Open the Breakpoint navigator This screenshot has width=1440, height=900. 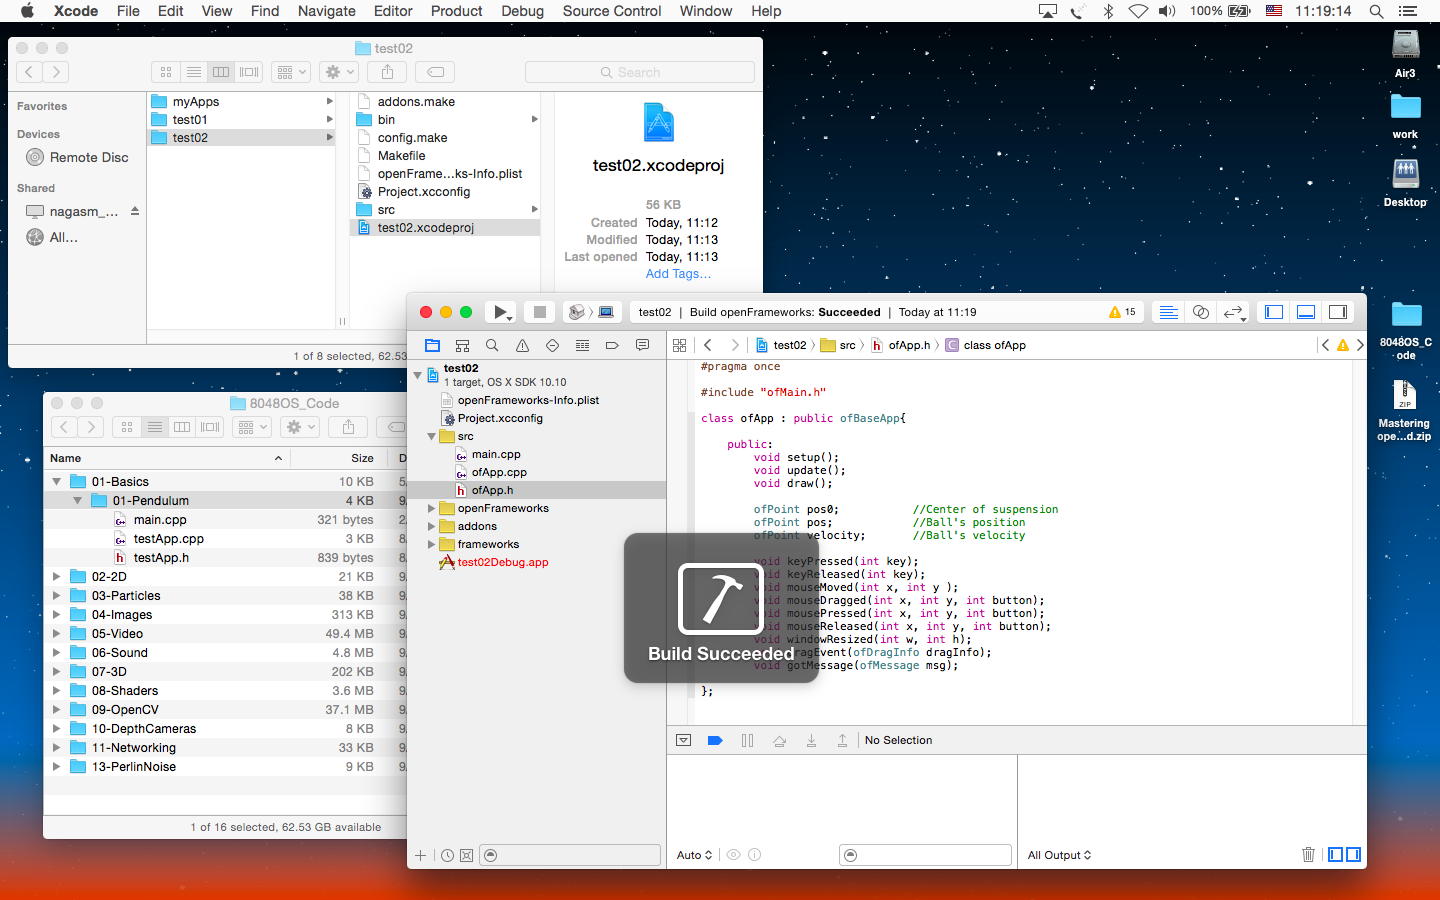pos(612,345)
